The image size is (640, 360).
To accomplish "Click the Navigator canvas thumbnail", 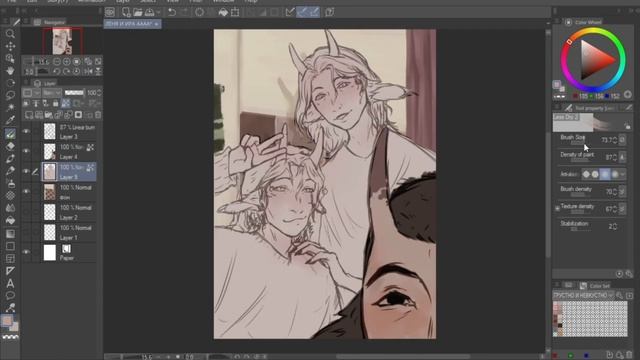I will coord(62,41).
